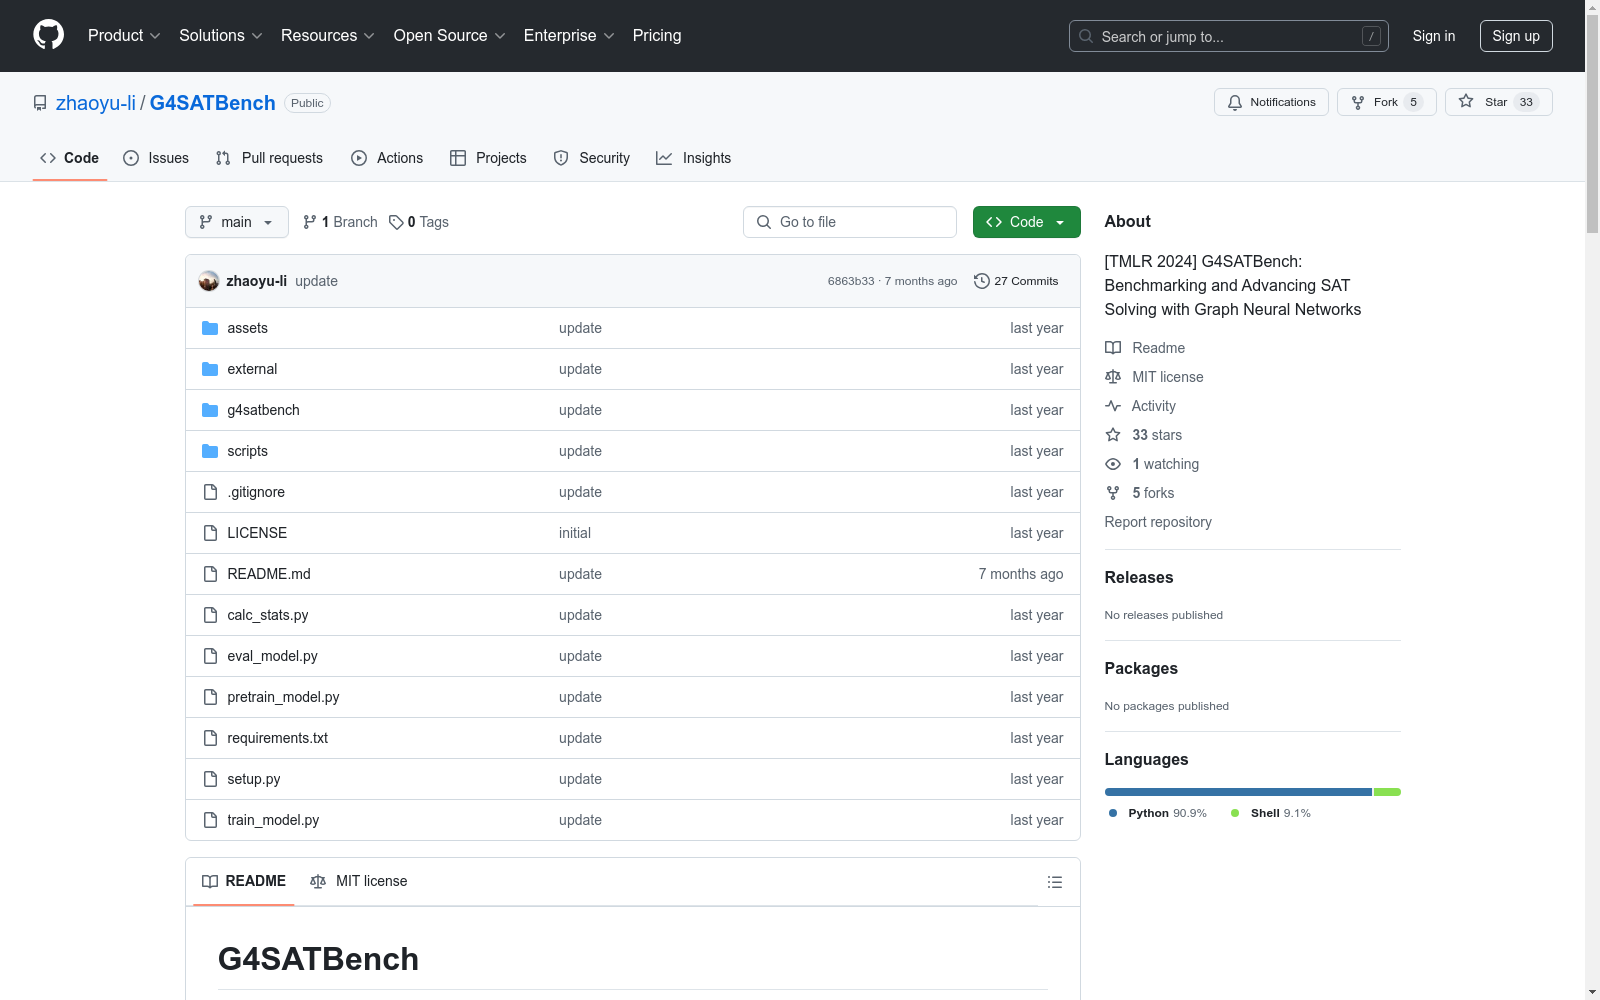The height and width of the screenshot is (1000, 1600).
Task: Open the README outline list icon
Action: coord(1054,882)
